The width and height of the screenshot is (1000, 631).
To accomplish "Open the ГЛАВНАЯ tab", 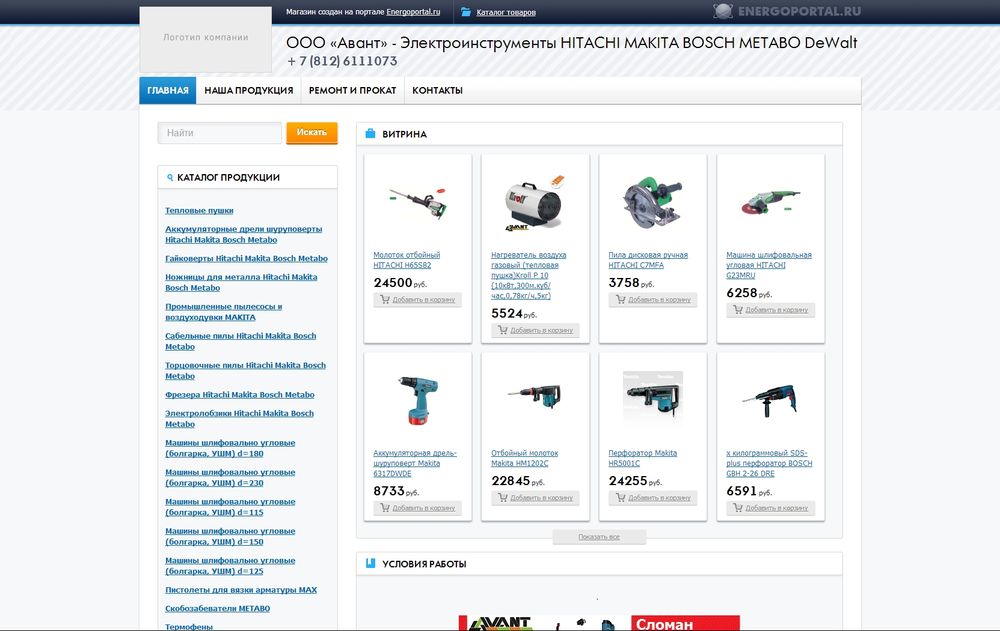I will click(x=168, y=91).
